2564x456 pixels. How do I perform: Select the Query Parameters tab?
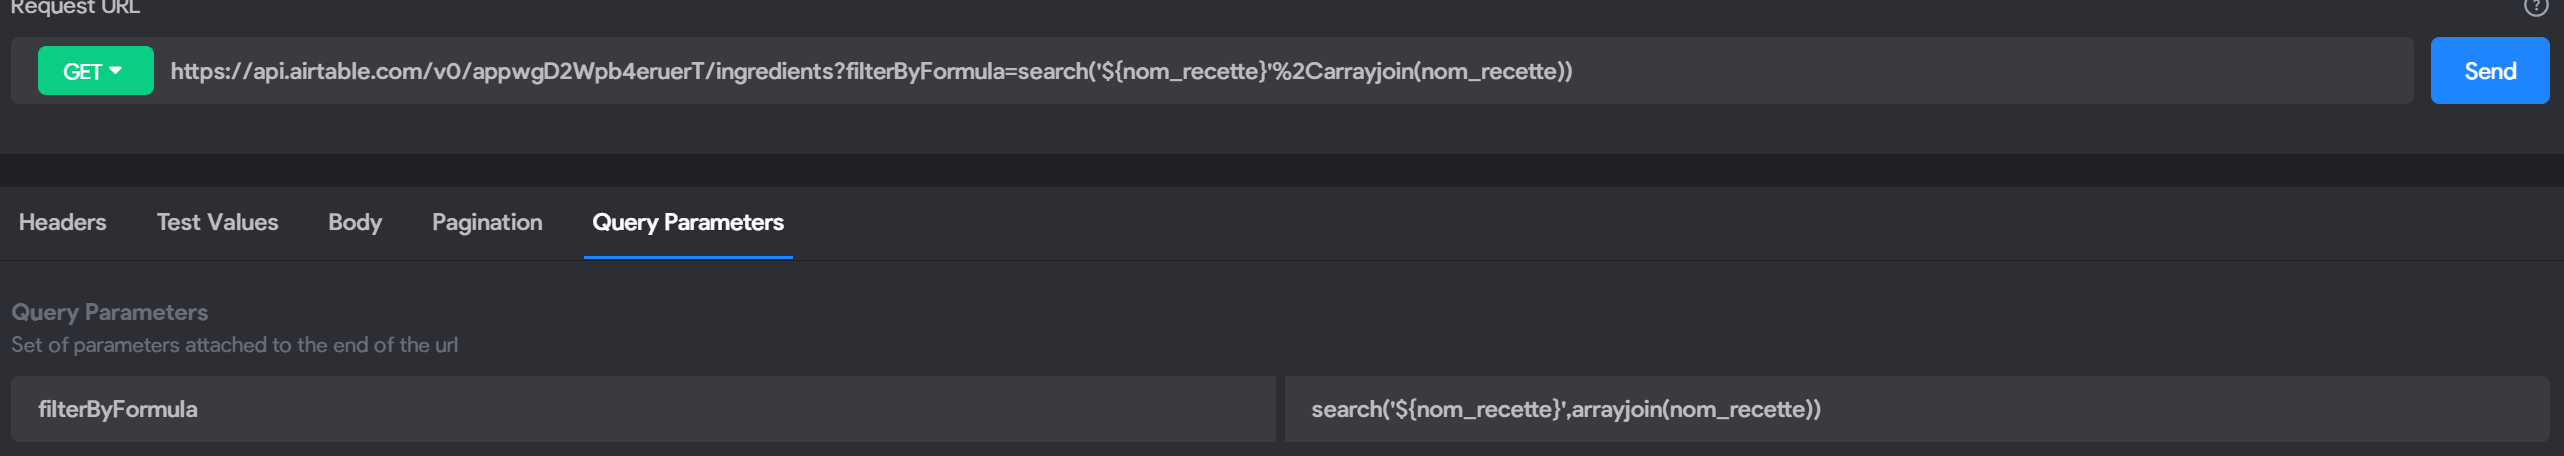[688, 222]
